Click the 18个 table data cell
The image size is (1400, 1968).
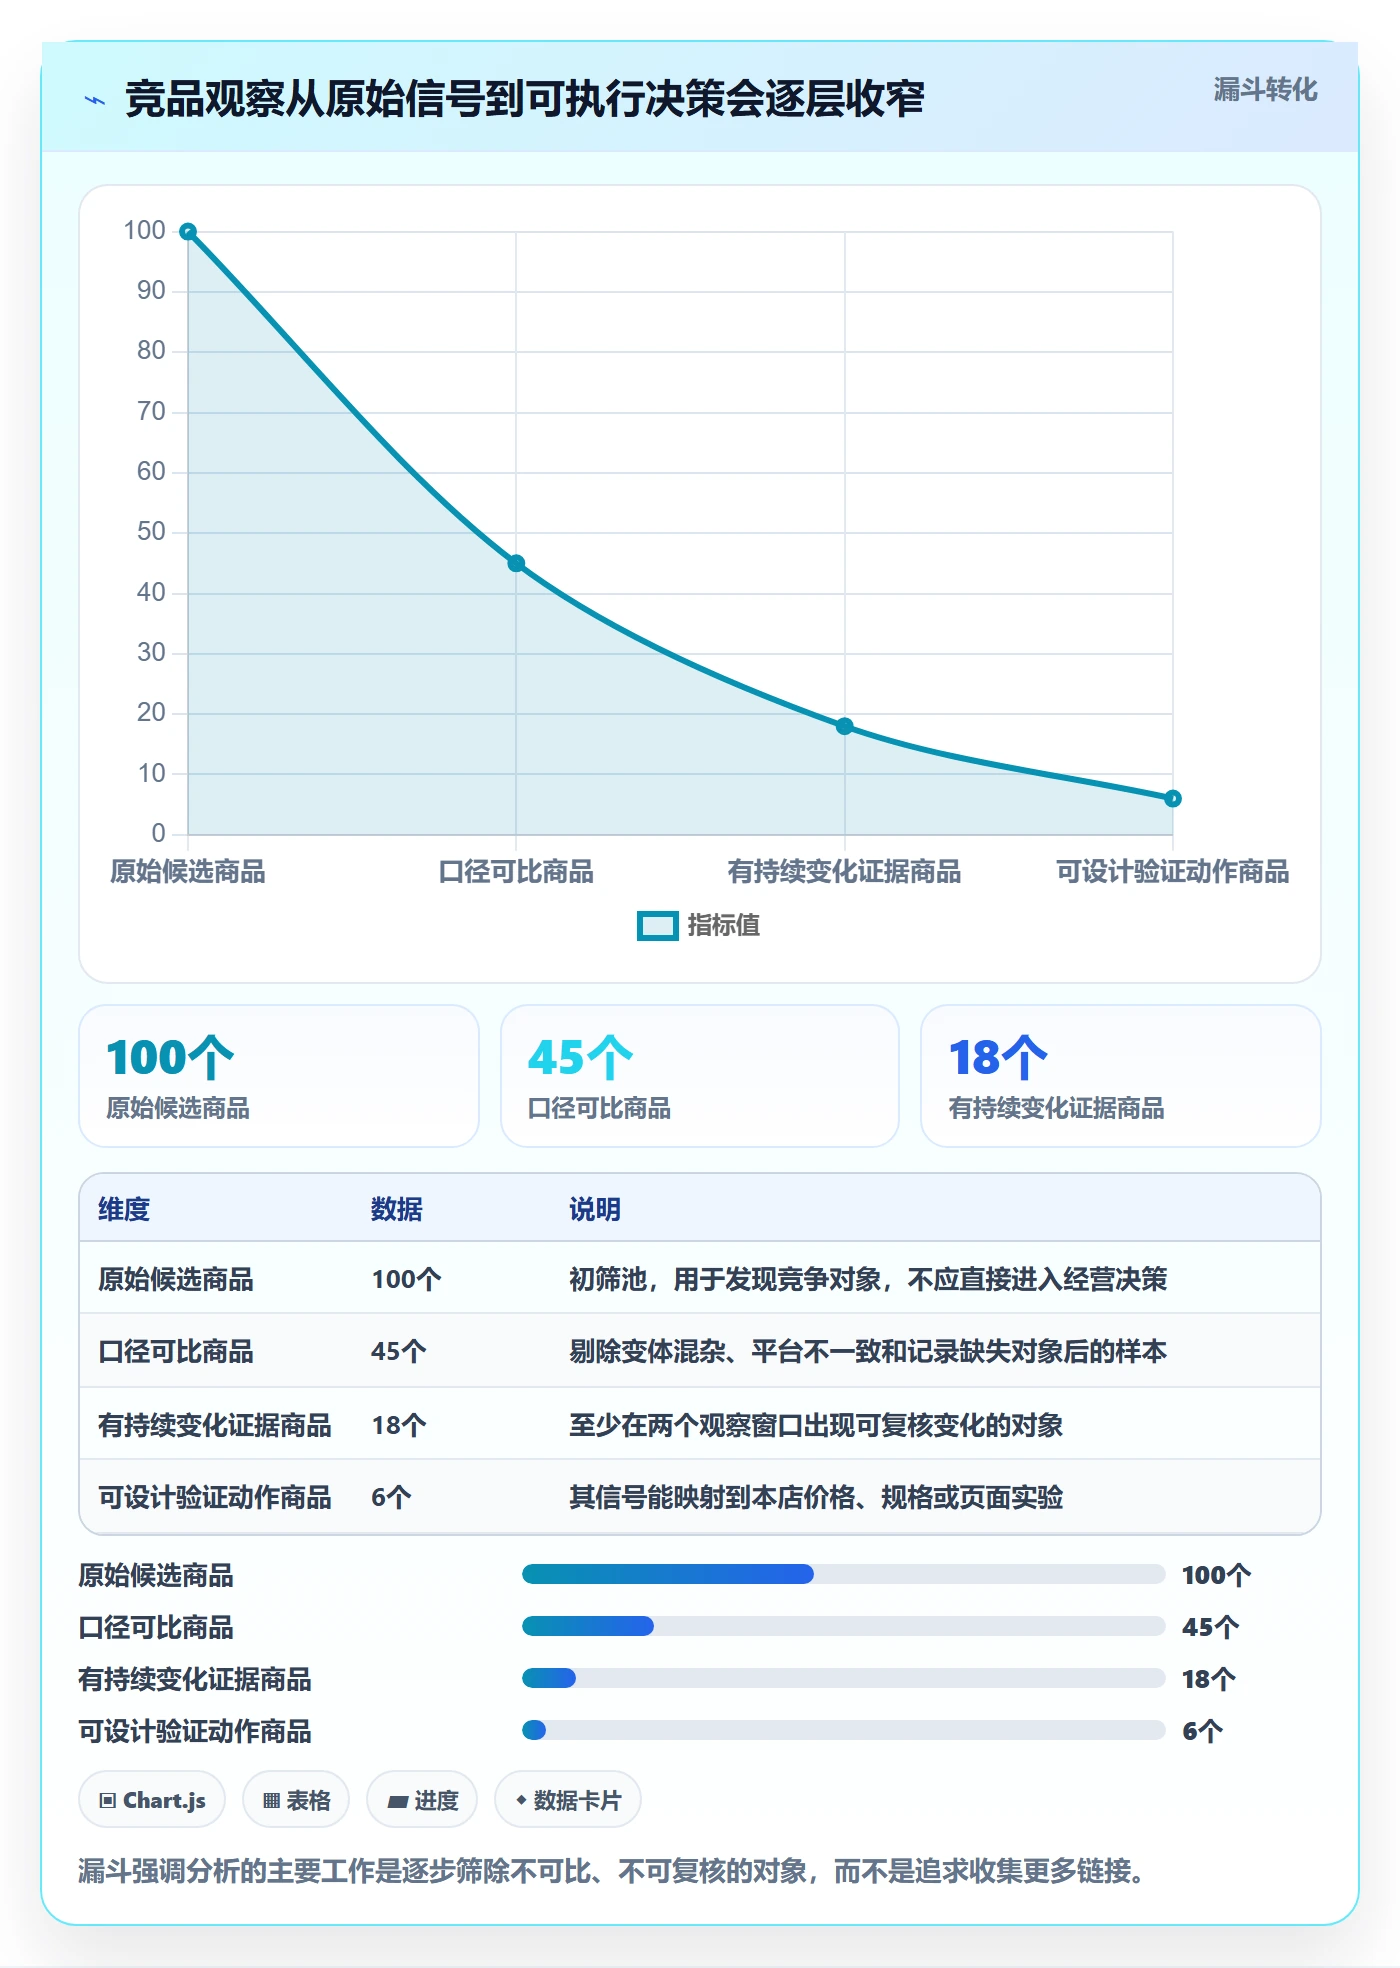tap(399, 1425)
